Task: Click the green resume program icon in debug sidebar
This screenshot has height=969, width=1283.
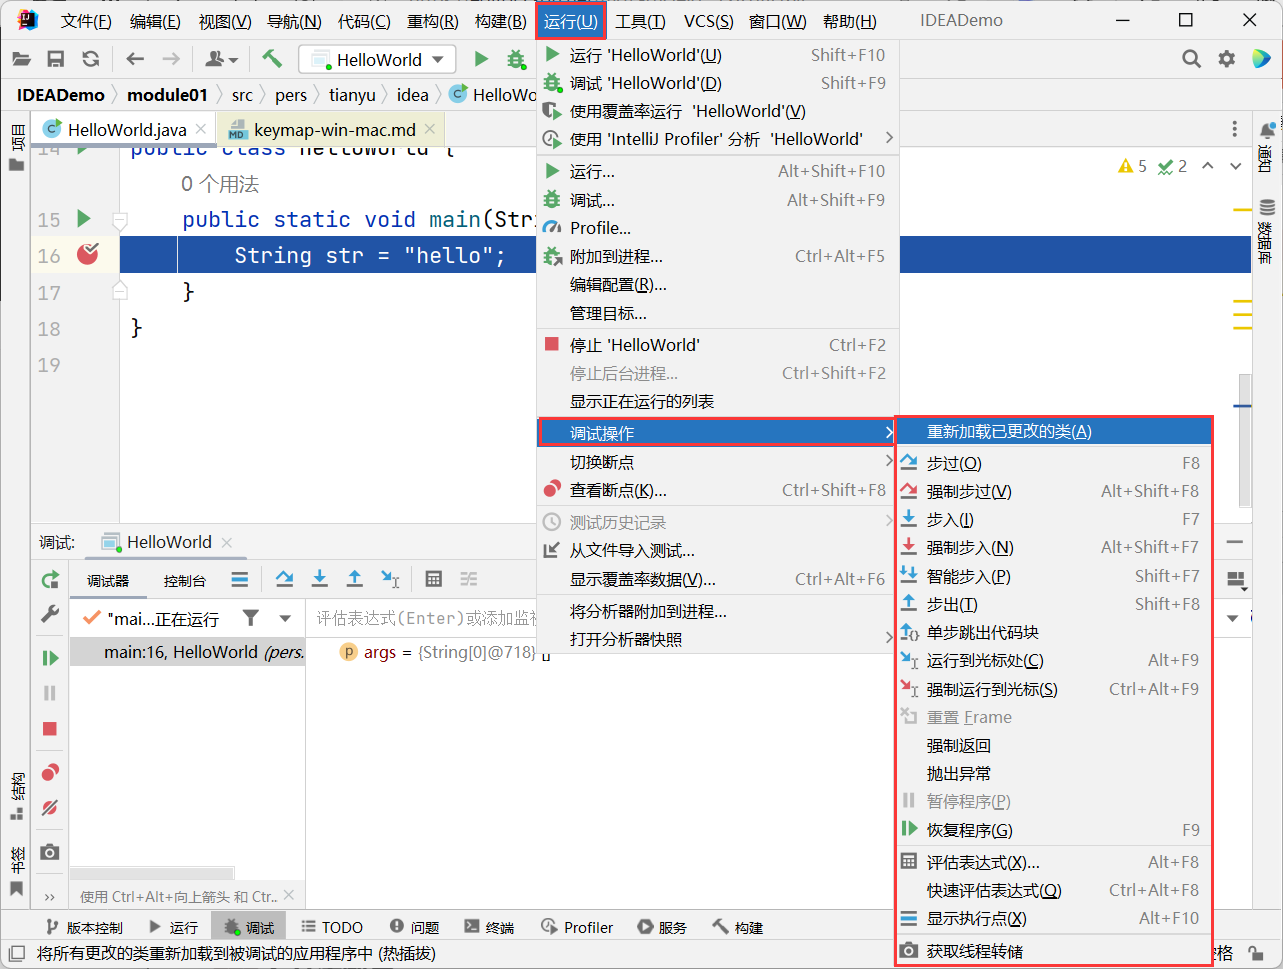Action: (50, 658)
